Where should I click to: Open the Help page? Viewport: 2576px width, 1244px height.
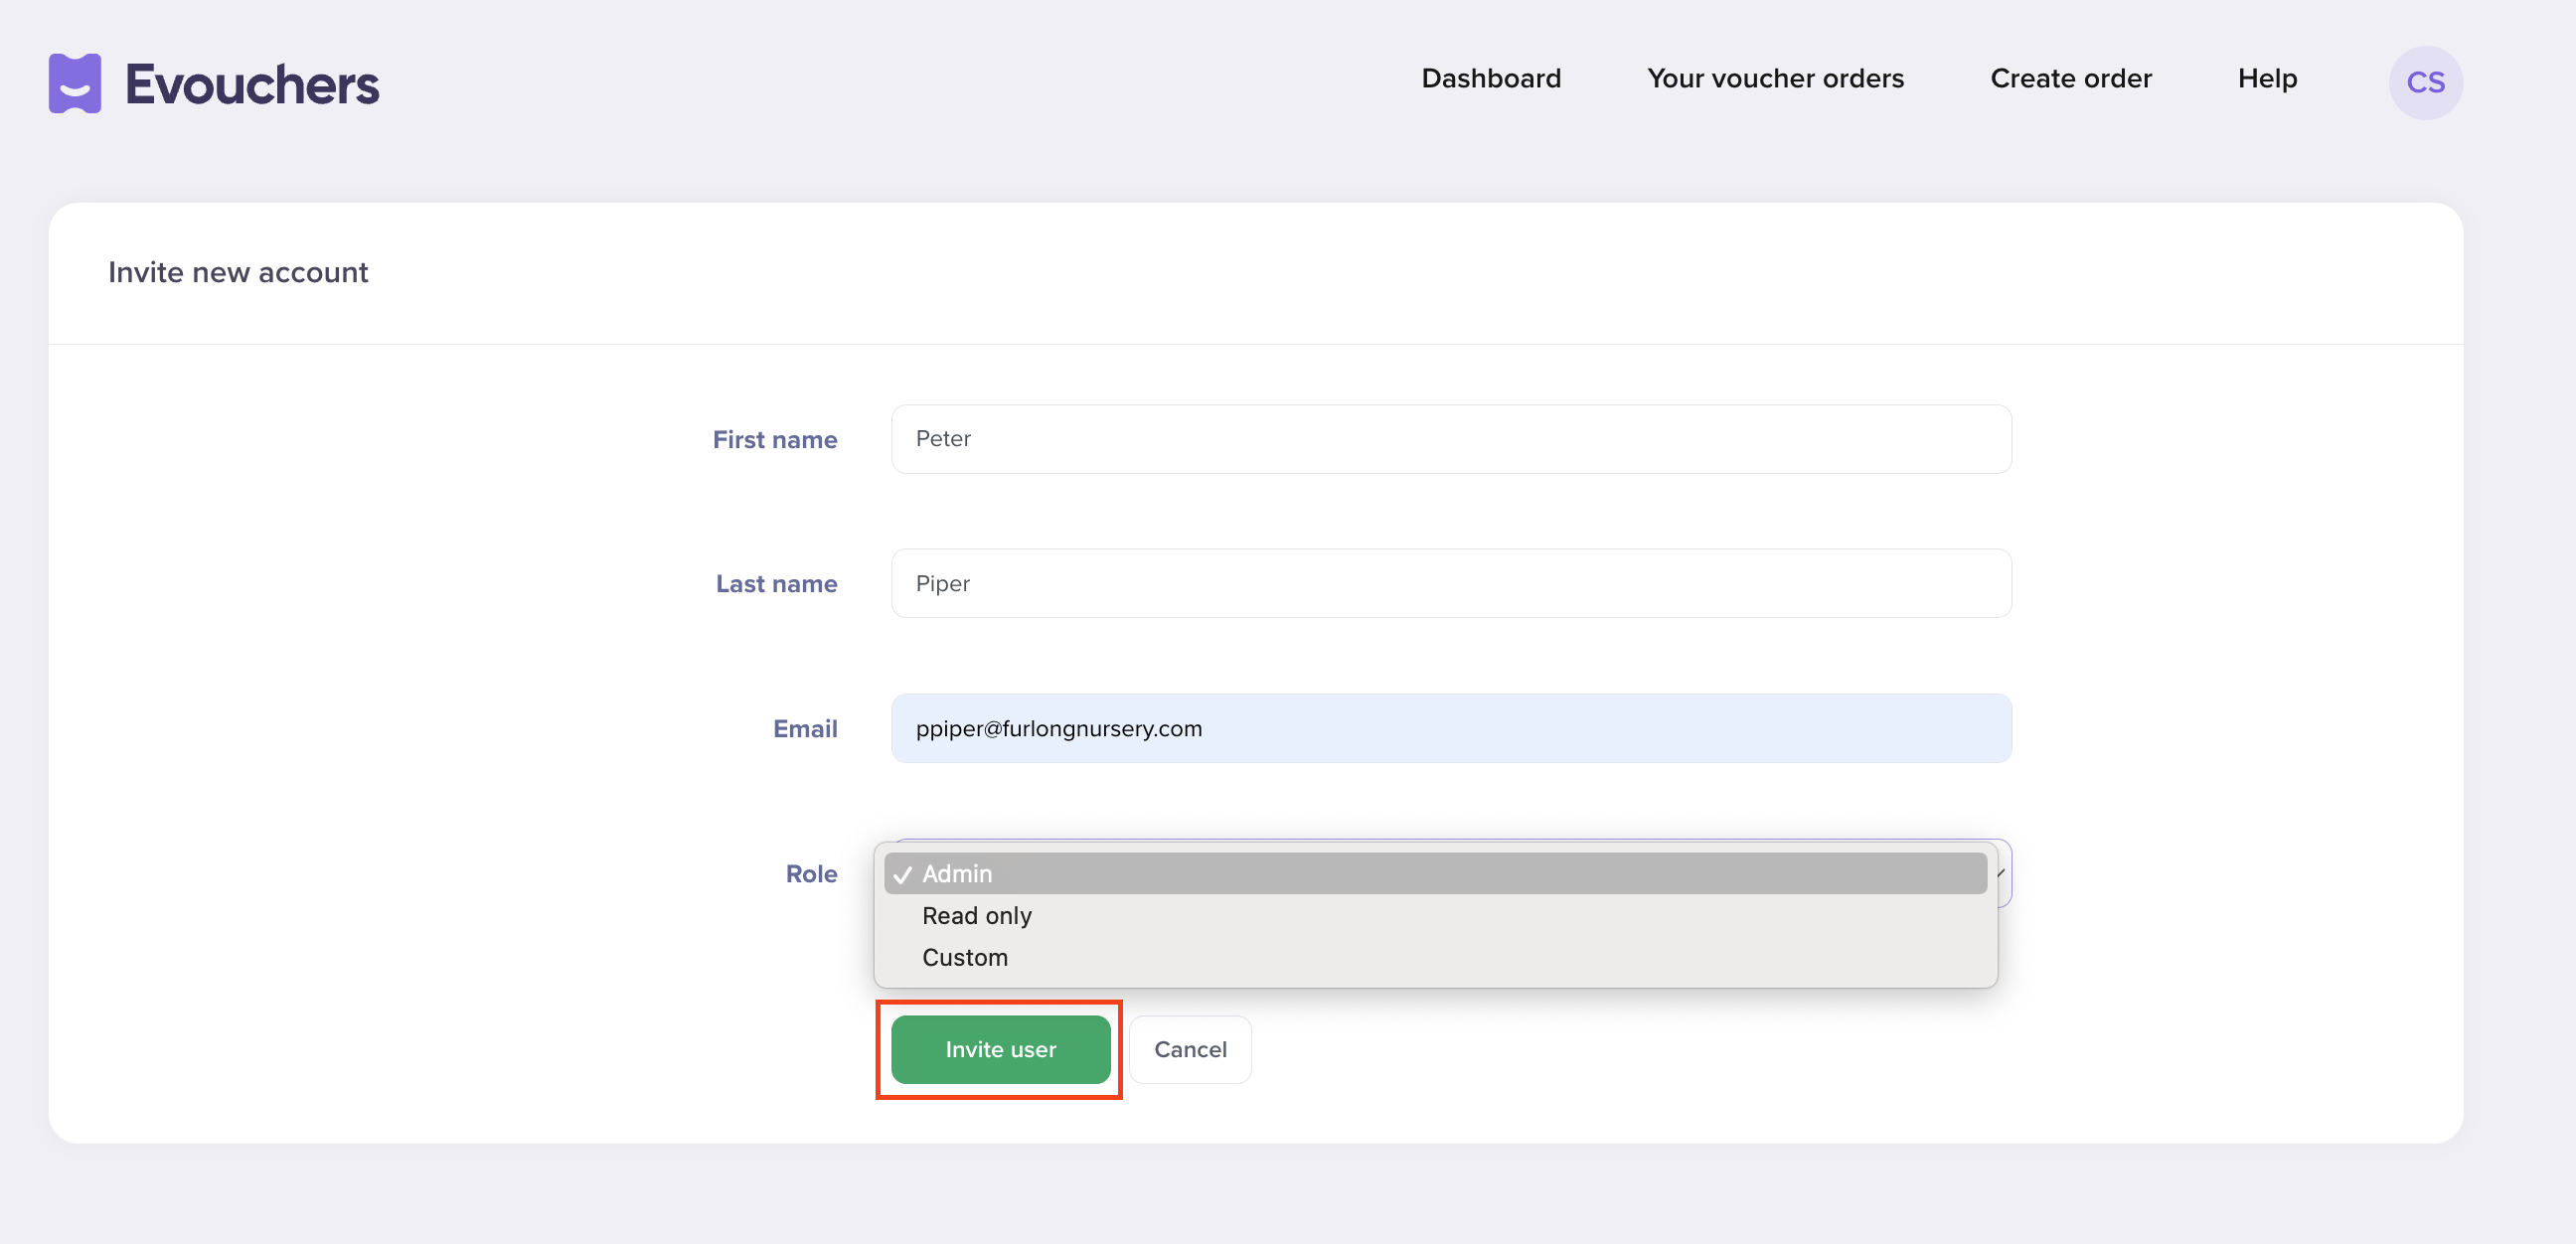pyautogui.click(x=2267, y=78)
